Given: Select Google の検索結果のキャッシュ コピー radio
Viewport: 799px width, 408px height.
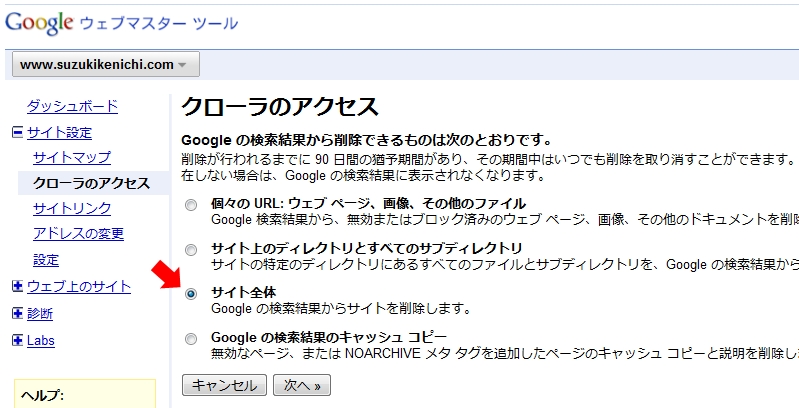Looking at the screenshot, I should [191, 339].
